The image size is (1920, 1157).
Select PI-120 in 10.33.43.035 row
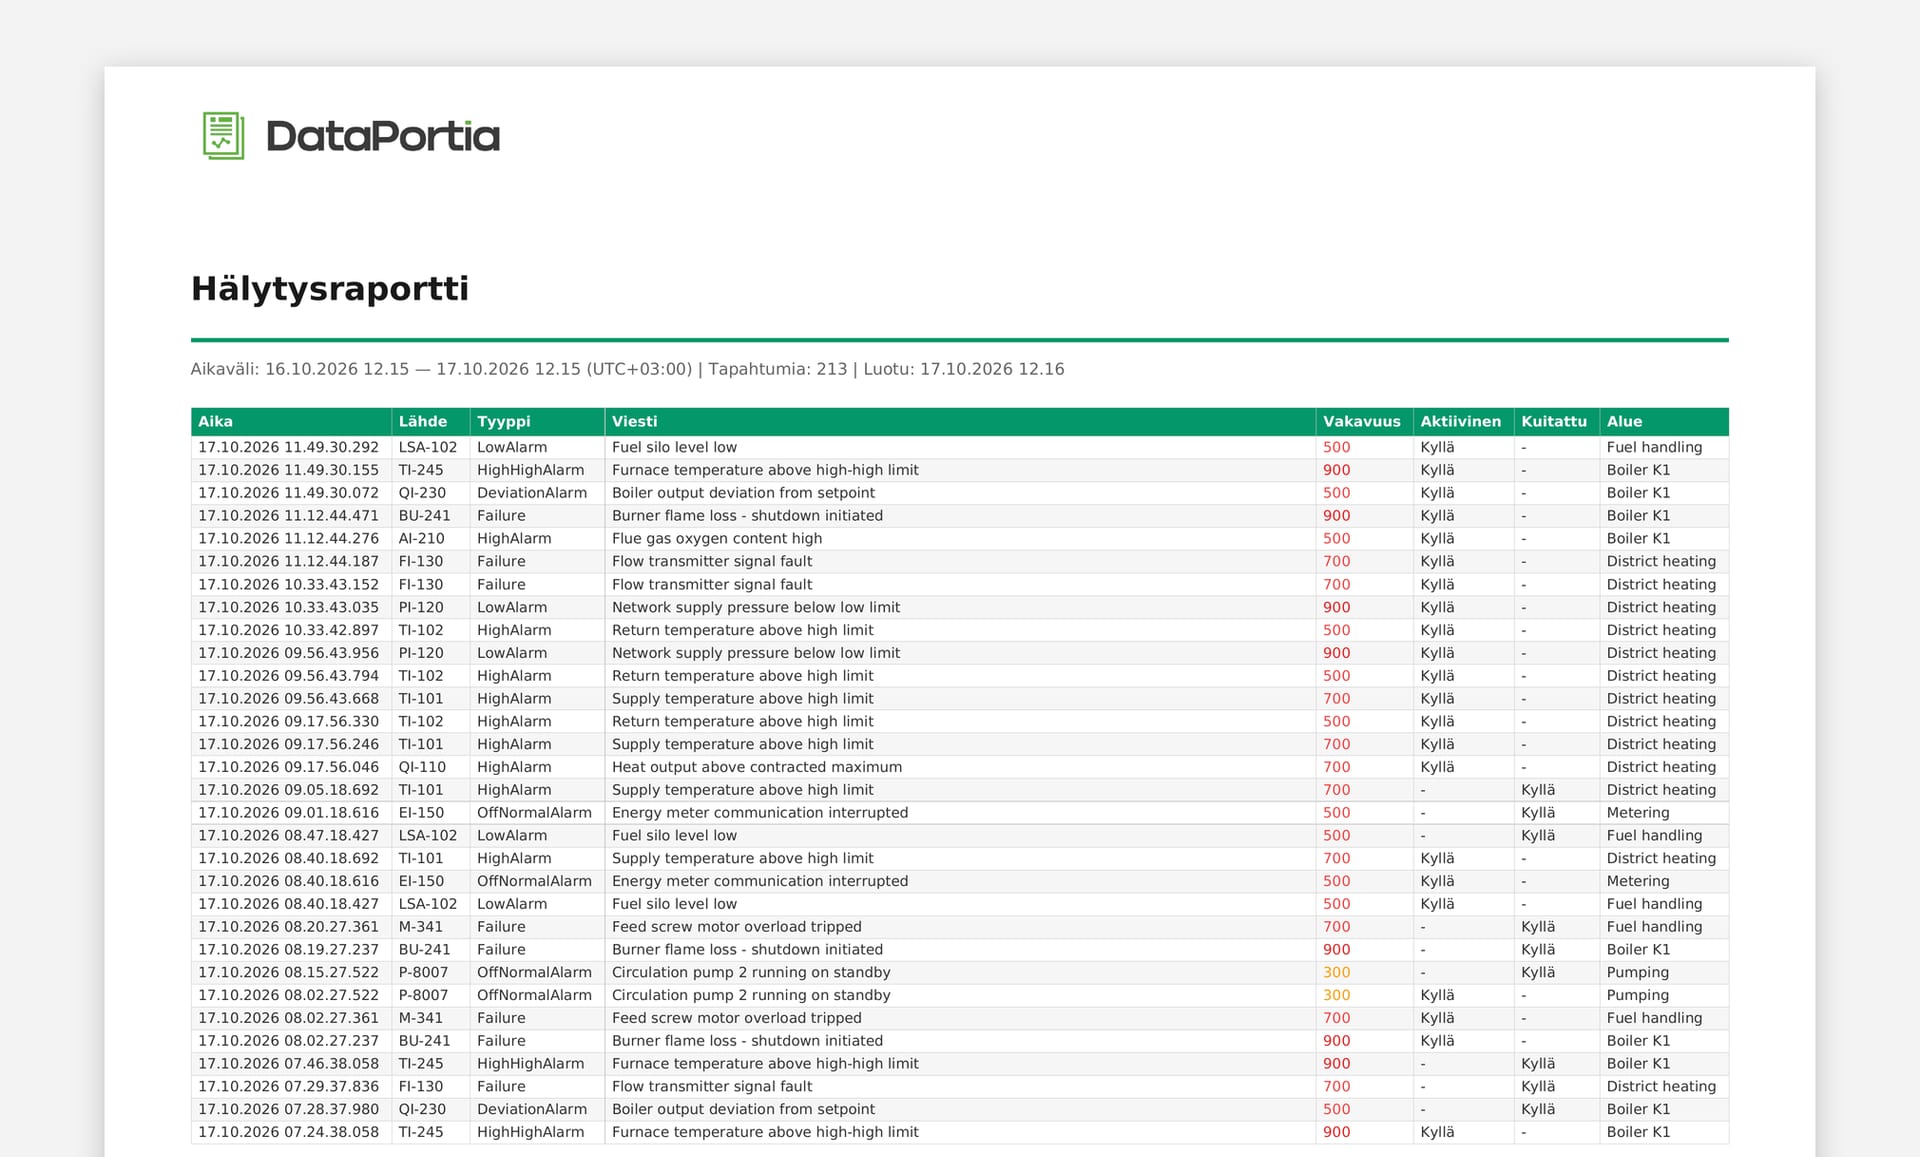click(421, 607)
